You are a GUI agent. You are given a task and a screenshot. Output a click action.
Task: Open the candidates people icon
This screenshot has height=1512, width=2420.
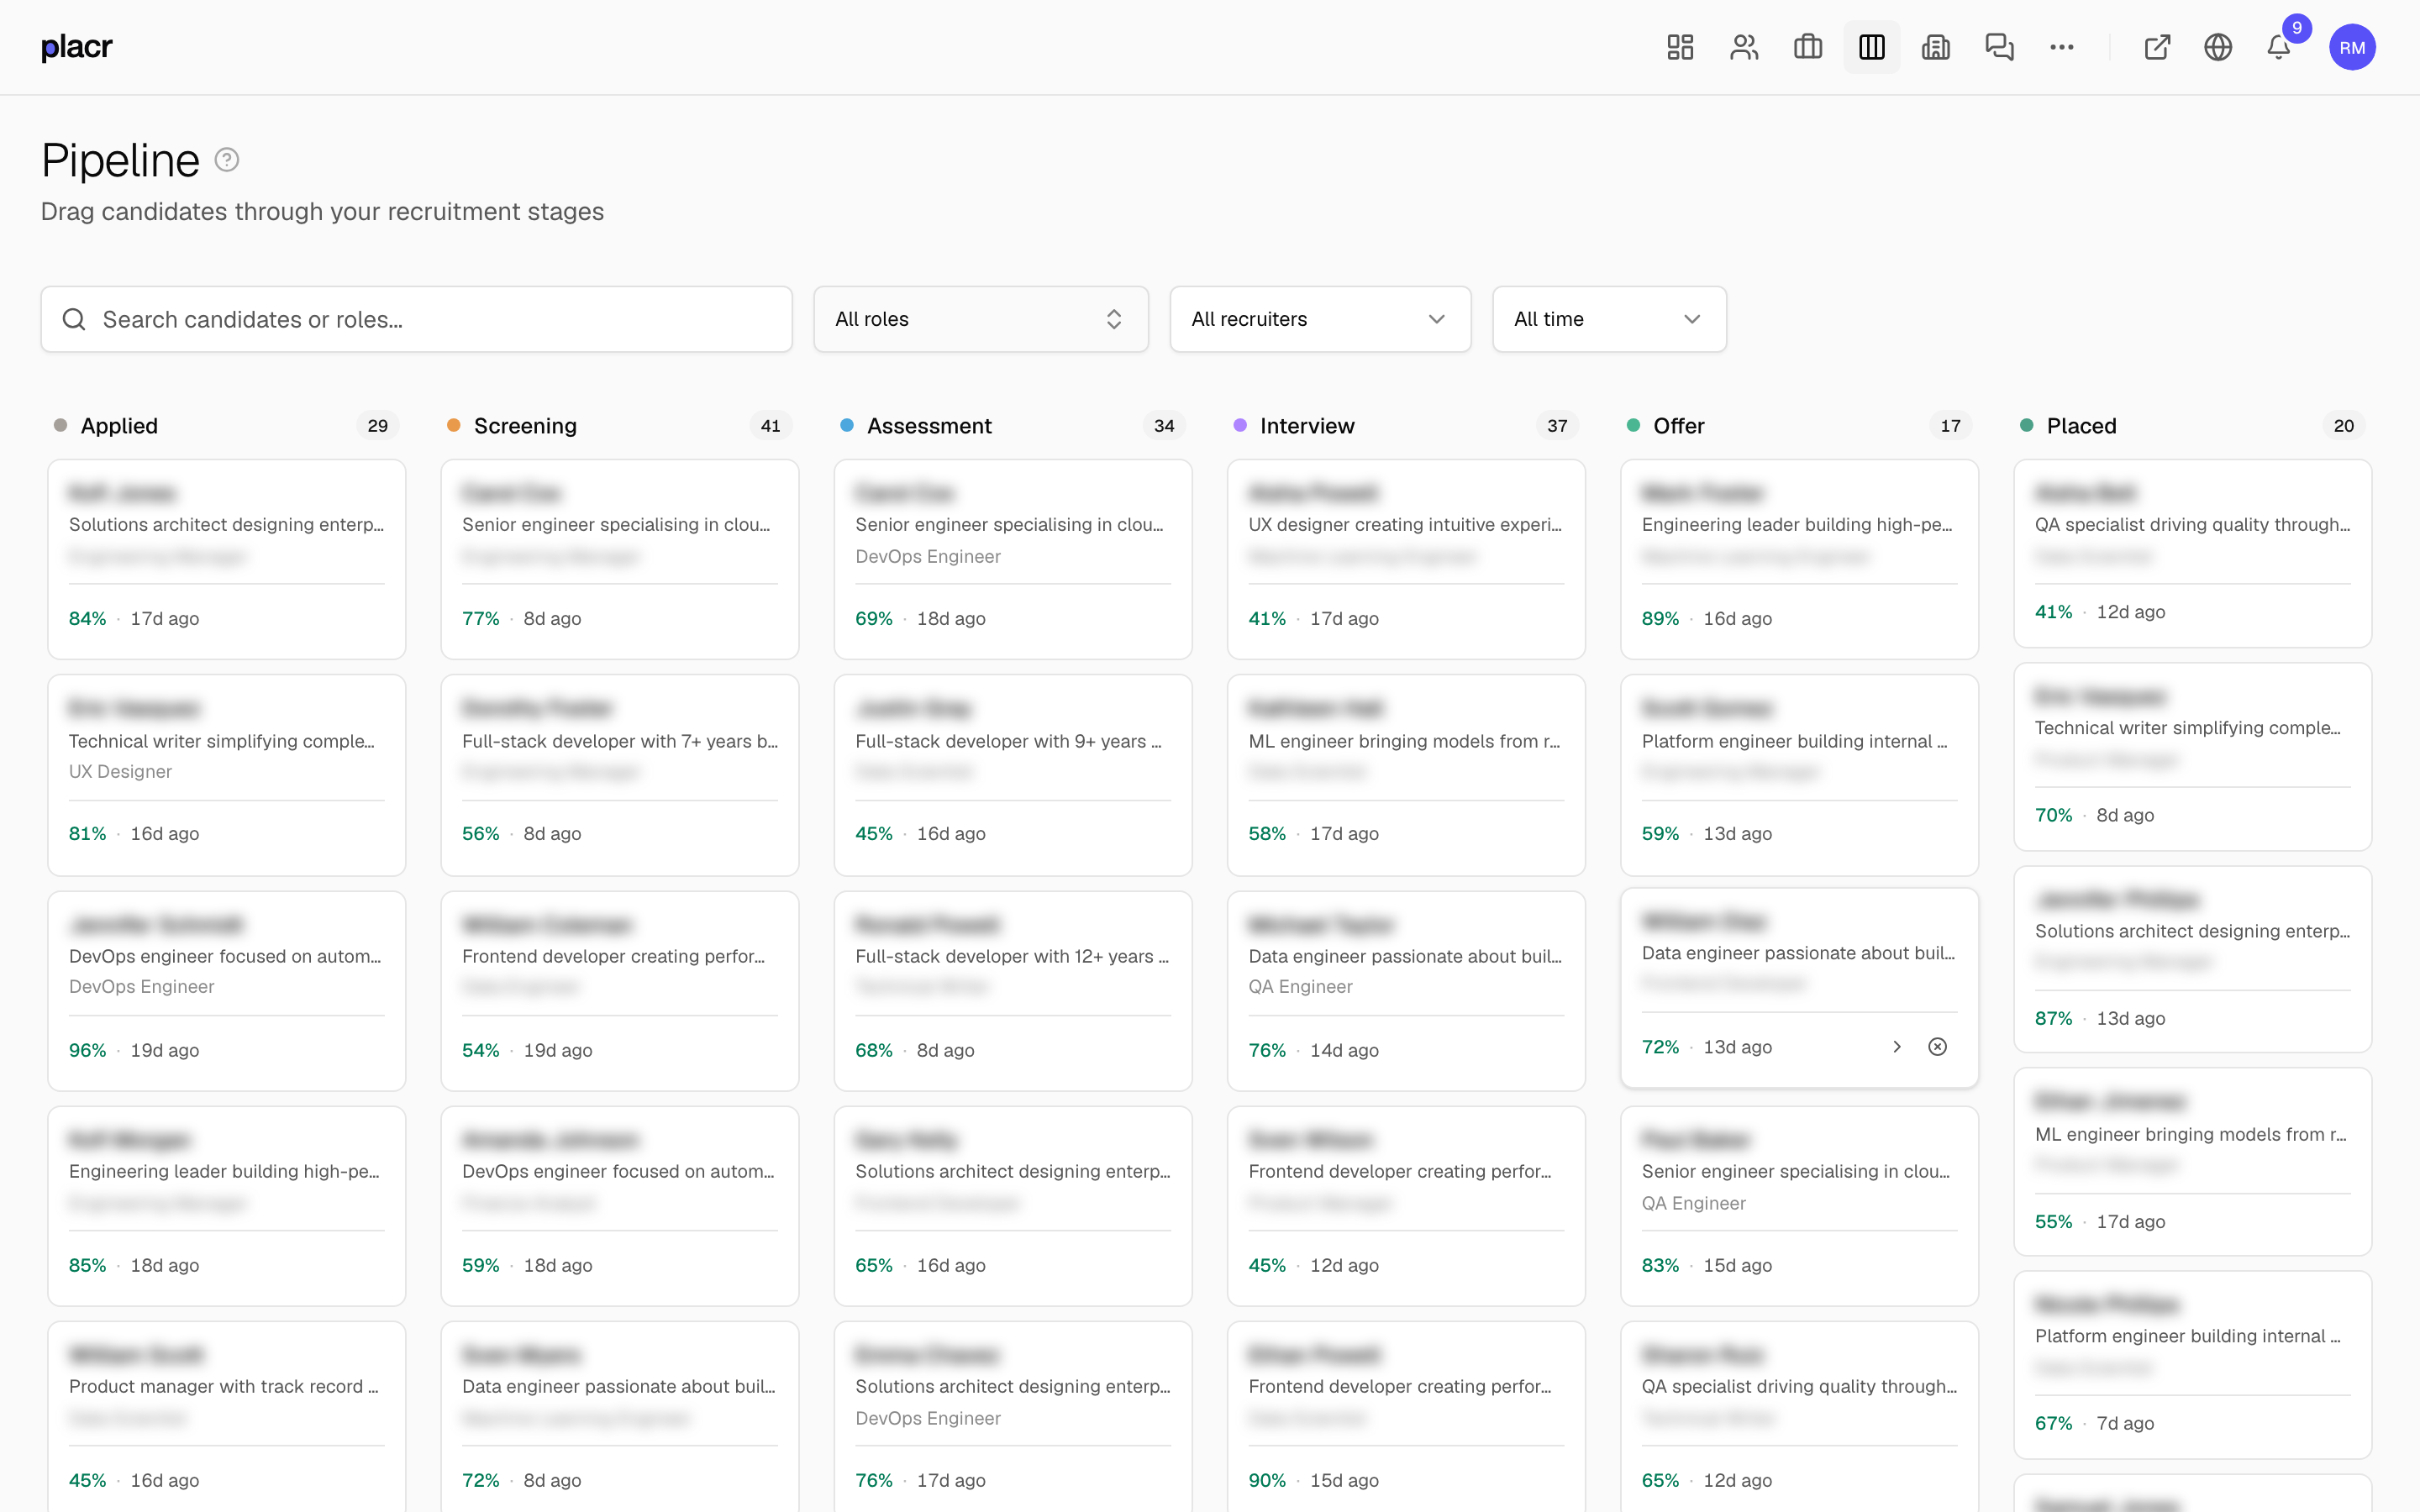coord(1744,47)
